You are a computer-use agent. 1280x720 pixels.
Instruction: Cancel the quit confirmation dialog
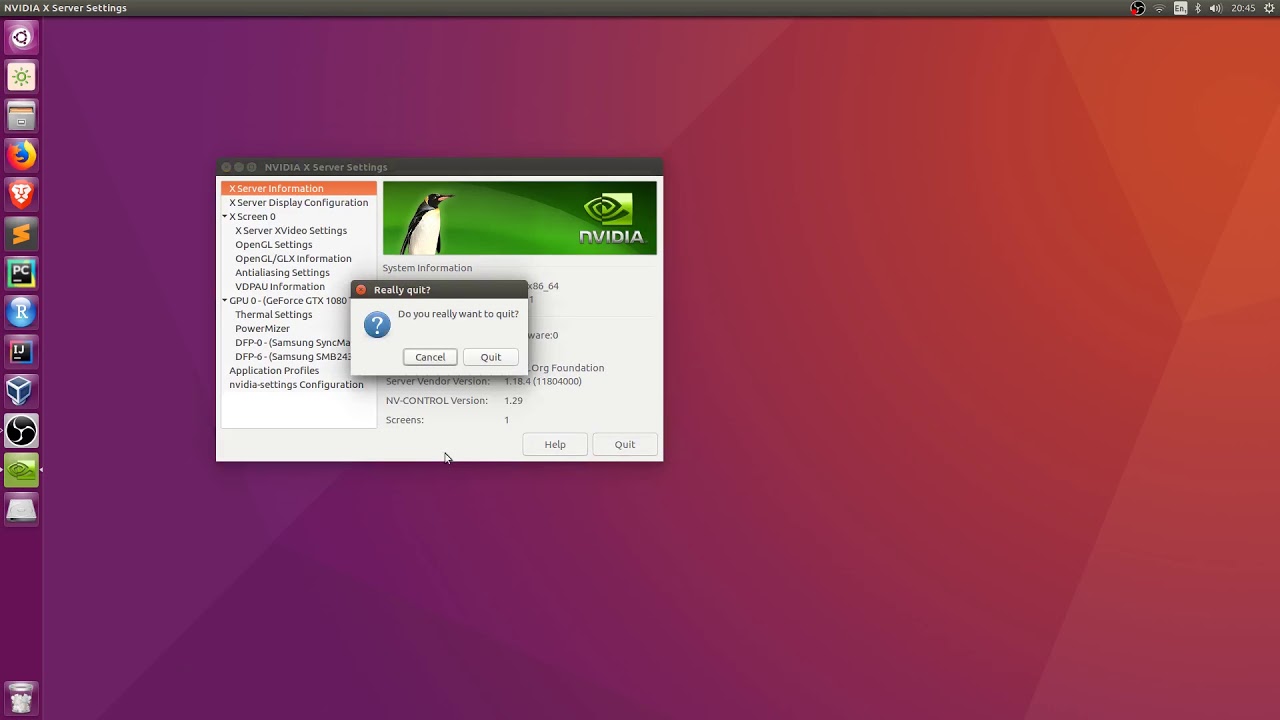(430, 357)
